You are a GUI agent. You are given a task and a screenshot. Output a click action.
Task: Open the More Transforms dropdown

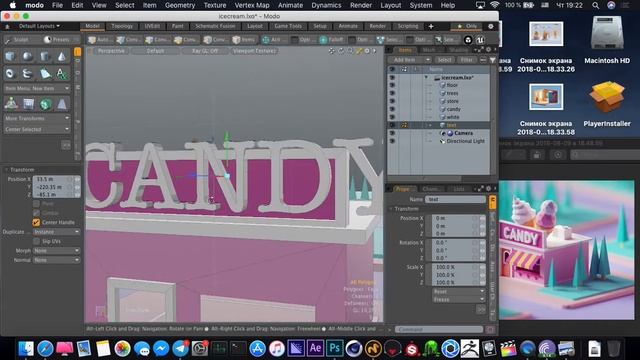click(x=37, y=118)
